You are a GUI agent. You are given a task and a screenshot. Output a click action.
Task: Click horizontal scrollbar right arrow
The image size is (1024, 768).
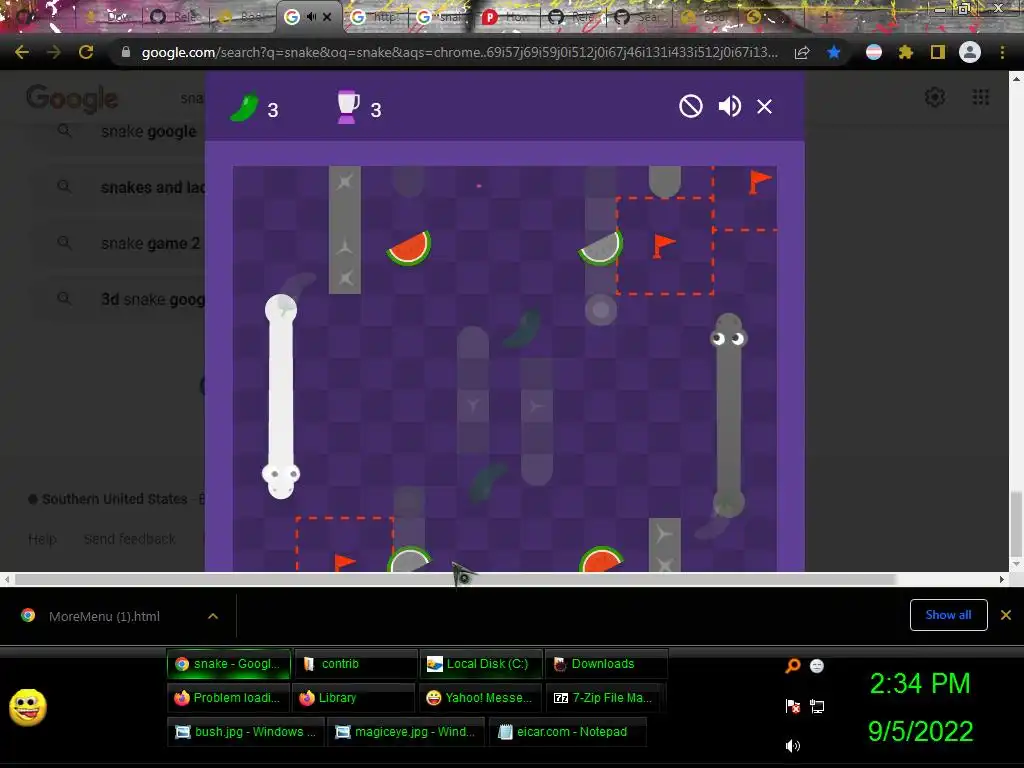[1002, 579]
